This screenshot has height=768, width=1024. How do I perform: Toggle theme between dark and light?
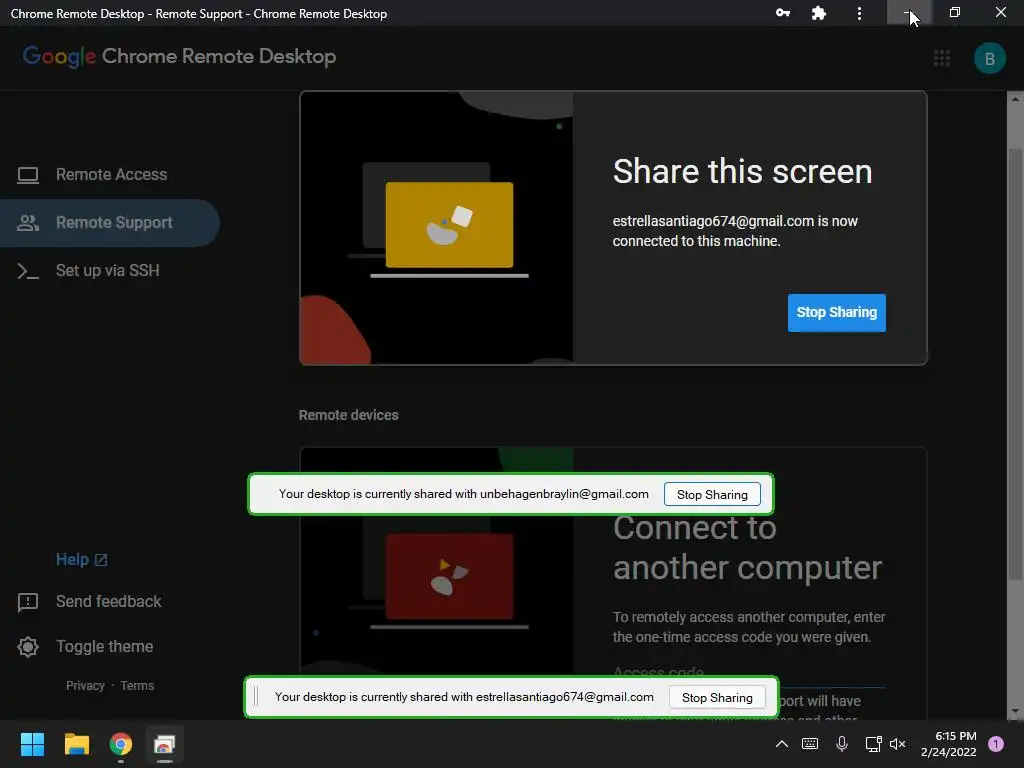click(x=104, y=647)
